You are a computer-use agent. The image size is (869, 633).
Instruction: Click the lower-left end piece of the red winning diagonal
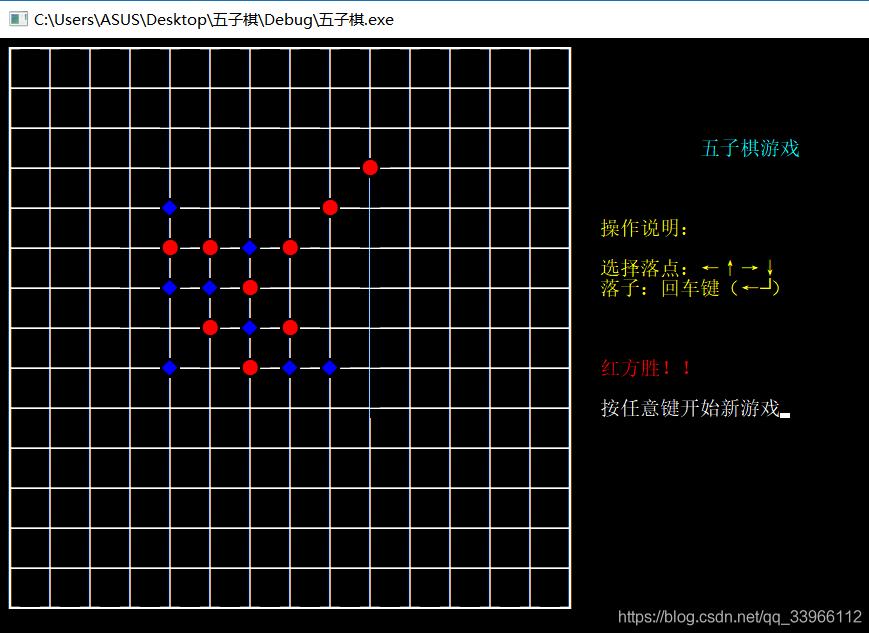210,327
